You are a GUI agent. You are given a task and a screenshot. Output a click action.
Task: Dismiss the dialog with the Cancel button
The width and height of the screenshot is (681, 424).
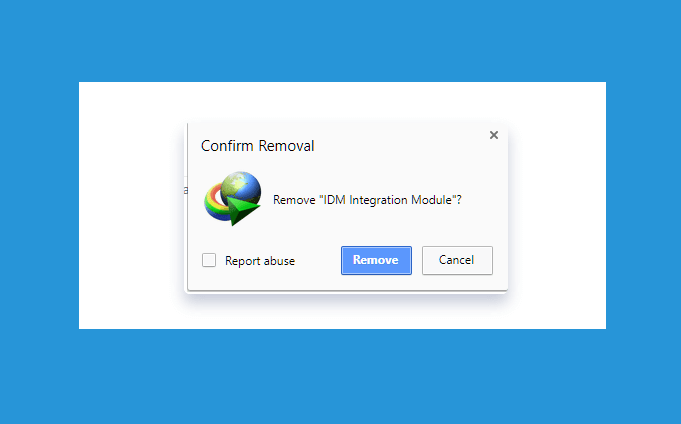pyautogui.click(x=457, y=260)
